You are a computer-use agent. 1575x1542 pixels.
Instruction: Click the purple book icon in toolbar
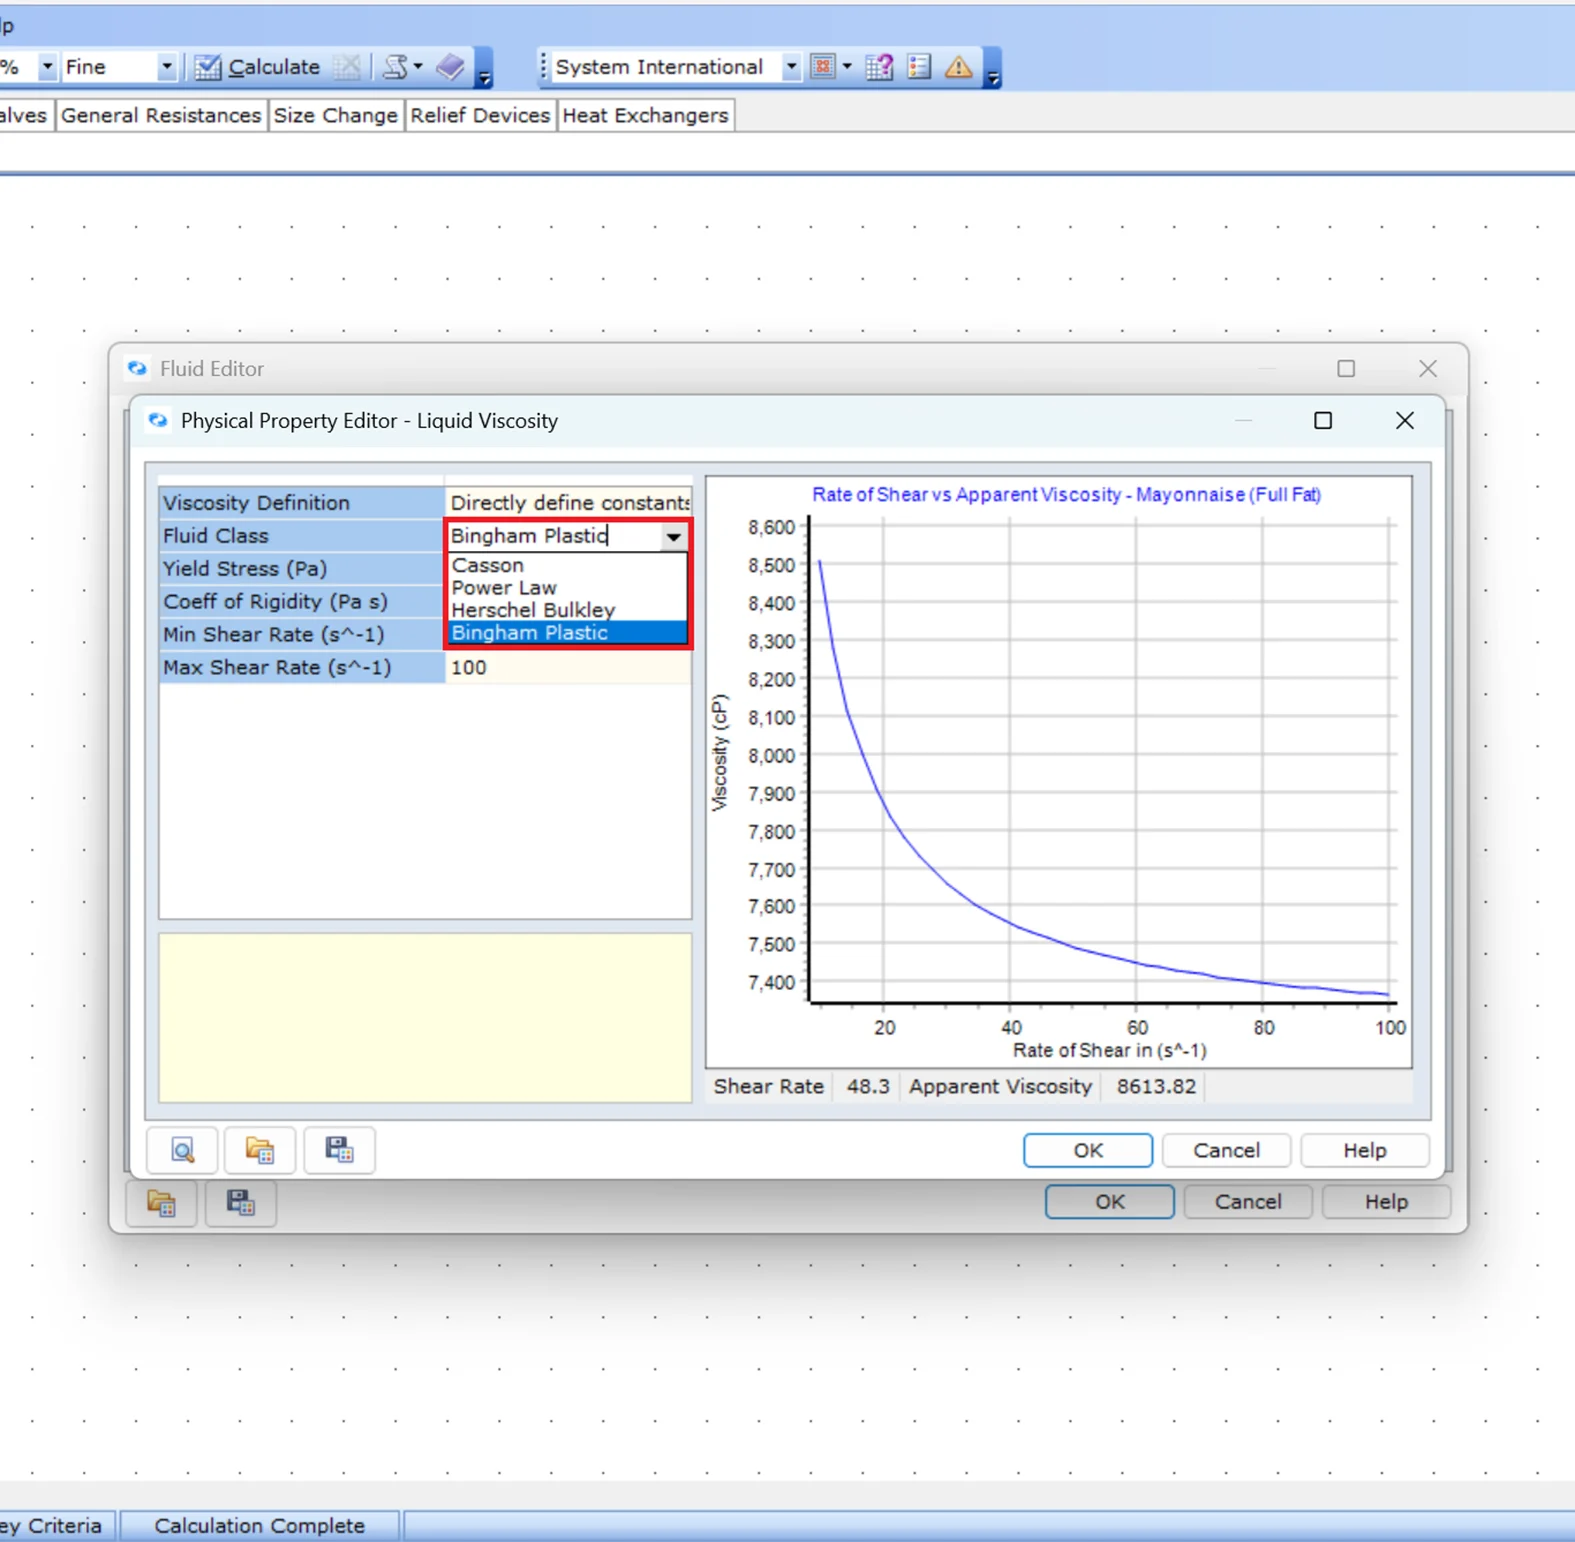tap(451, 67)
